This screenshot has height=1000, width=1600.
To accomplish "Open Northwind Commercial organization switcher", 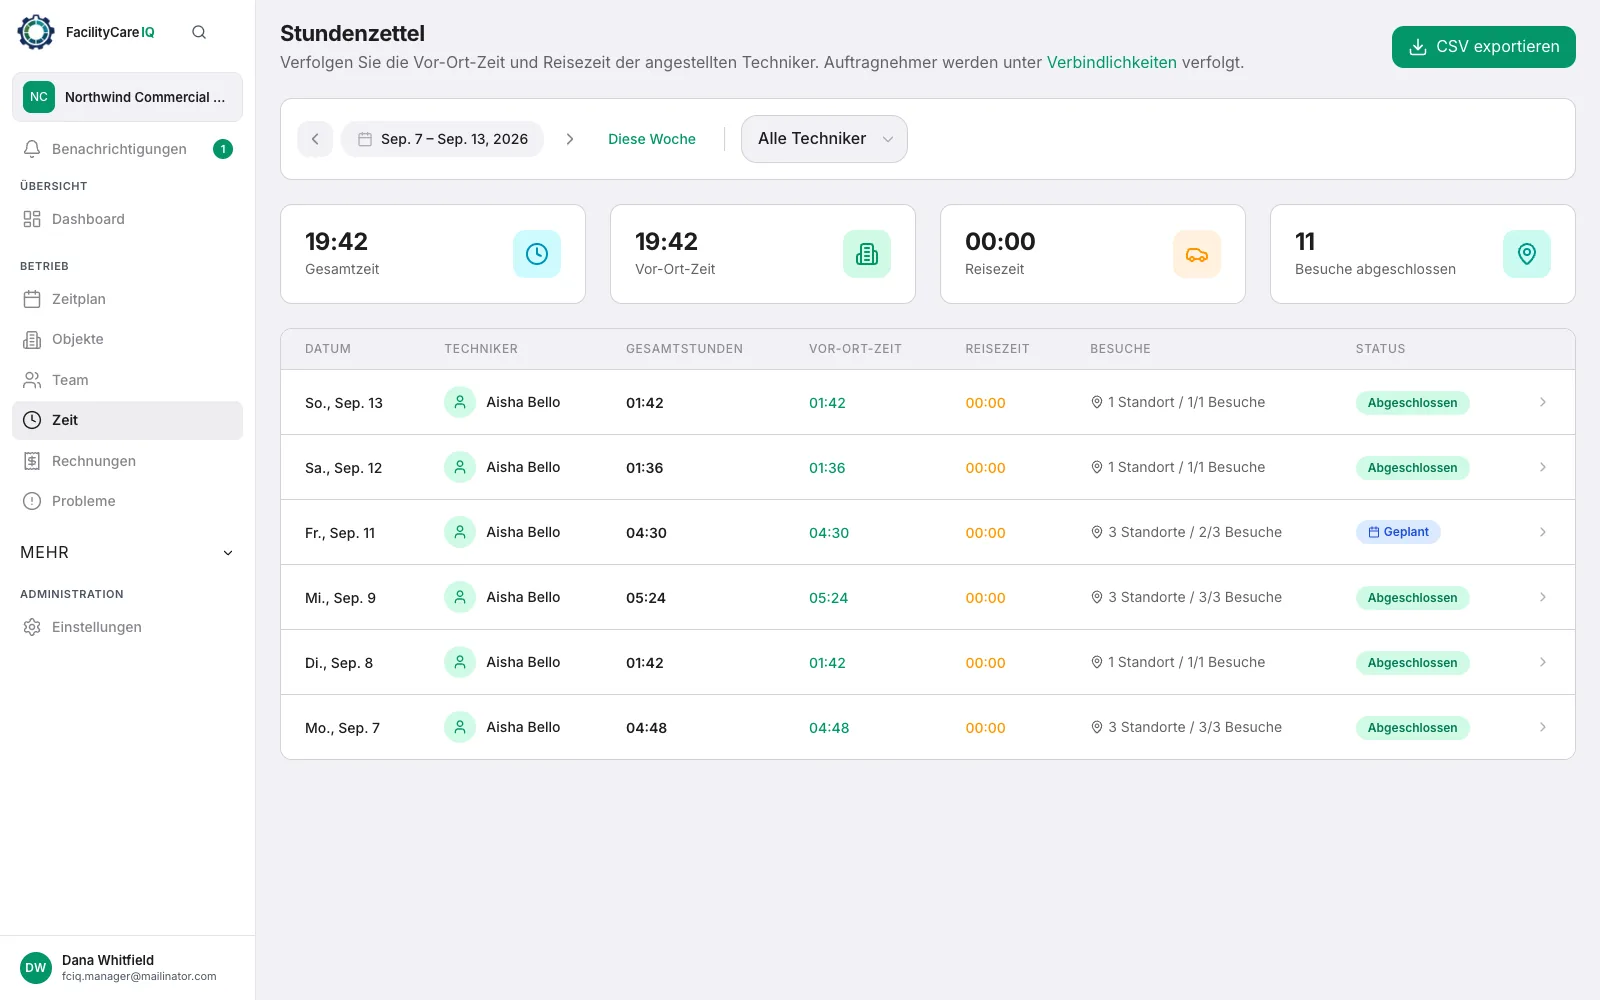I will click(x=127, y=97).
